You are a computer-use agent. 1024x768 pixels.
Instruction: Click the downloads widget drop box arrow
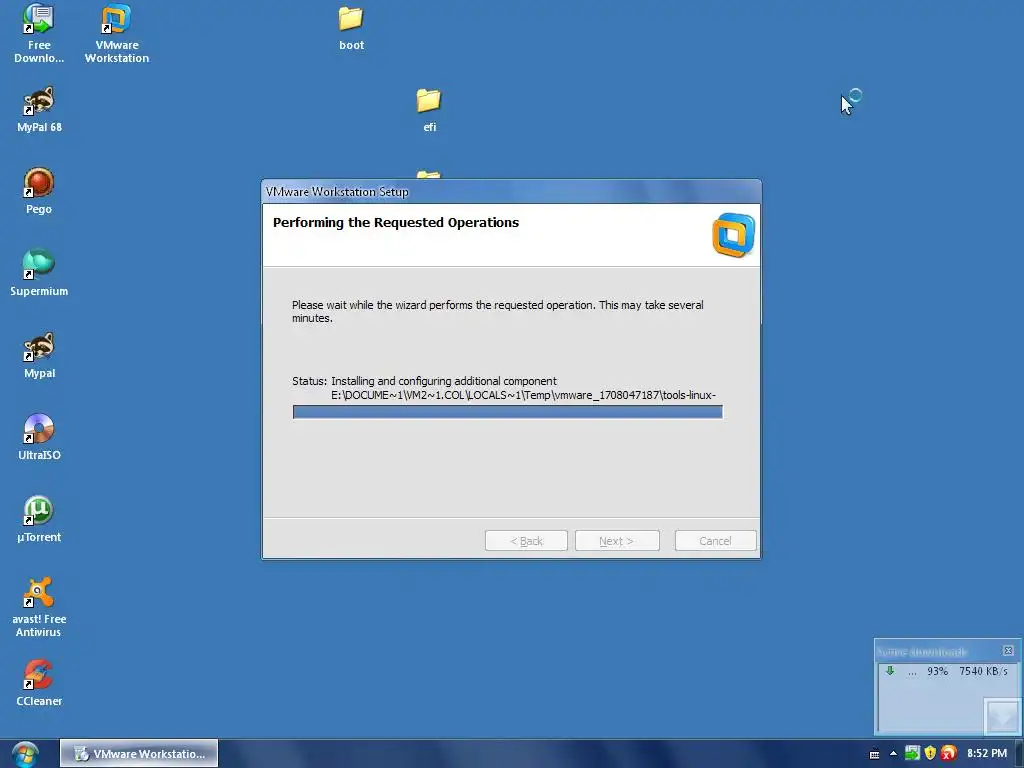(x=1002, y=716)
